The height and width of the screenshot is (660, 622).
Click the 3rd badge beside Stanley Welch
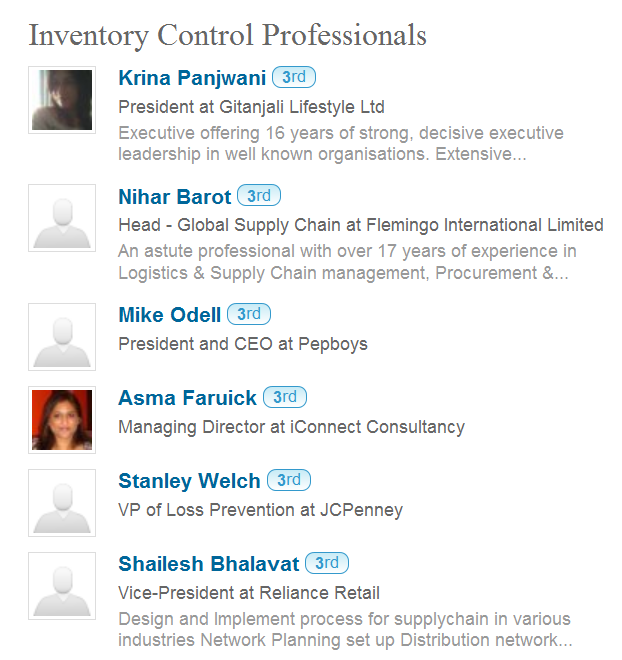[289, 480]
